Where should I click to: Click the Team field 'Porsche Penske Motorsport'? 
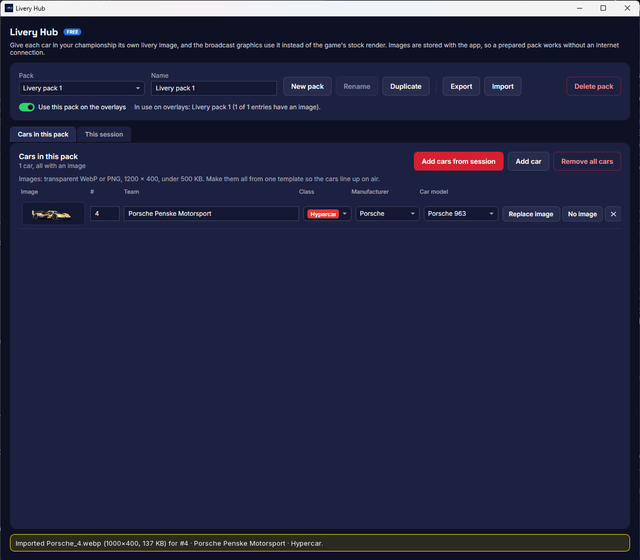211,213
